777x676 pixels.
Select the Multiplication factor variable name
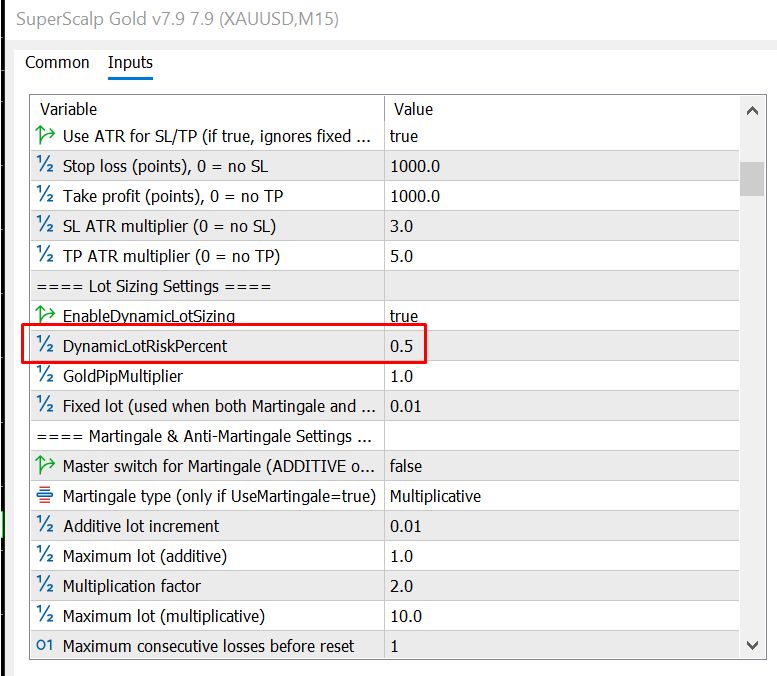point(131,586)
